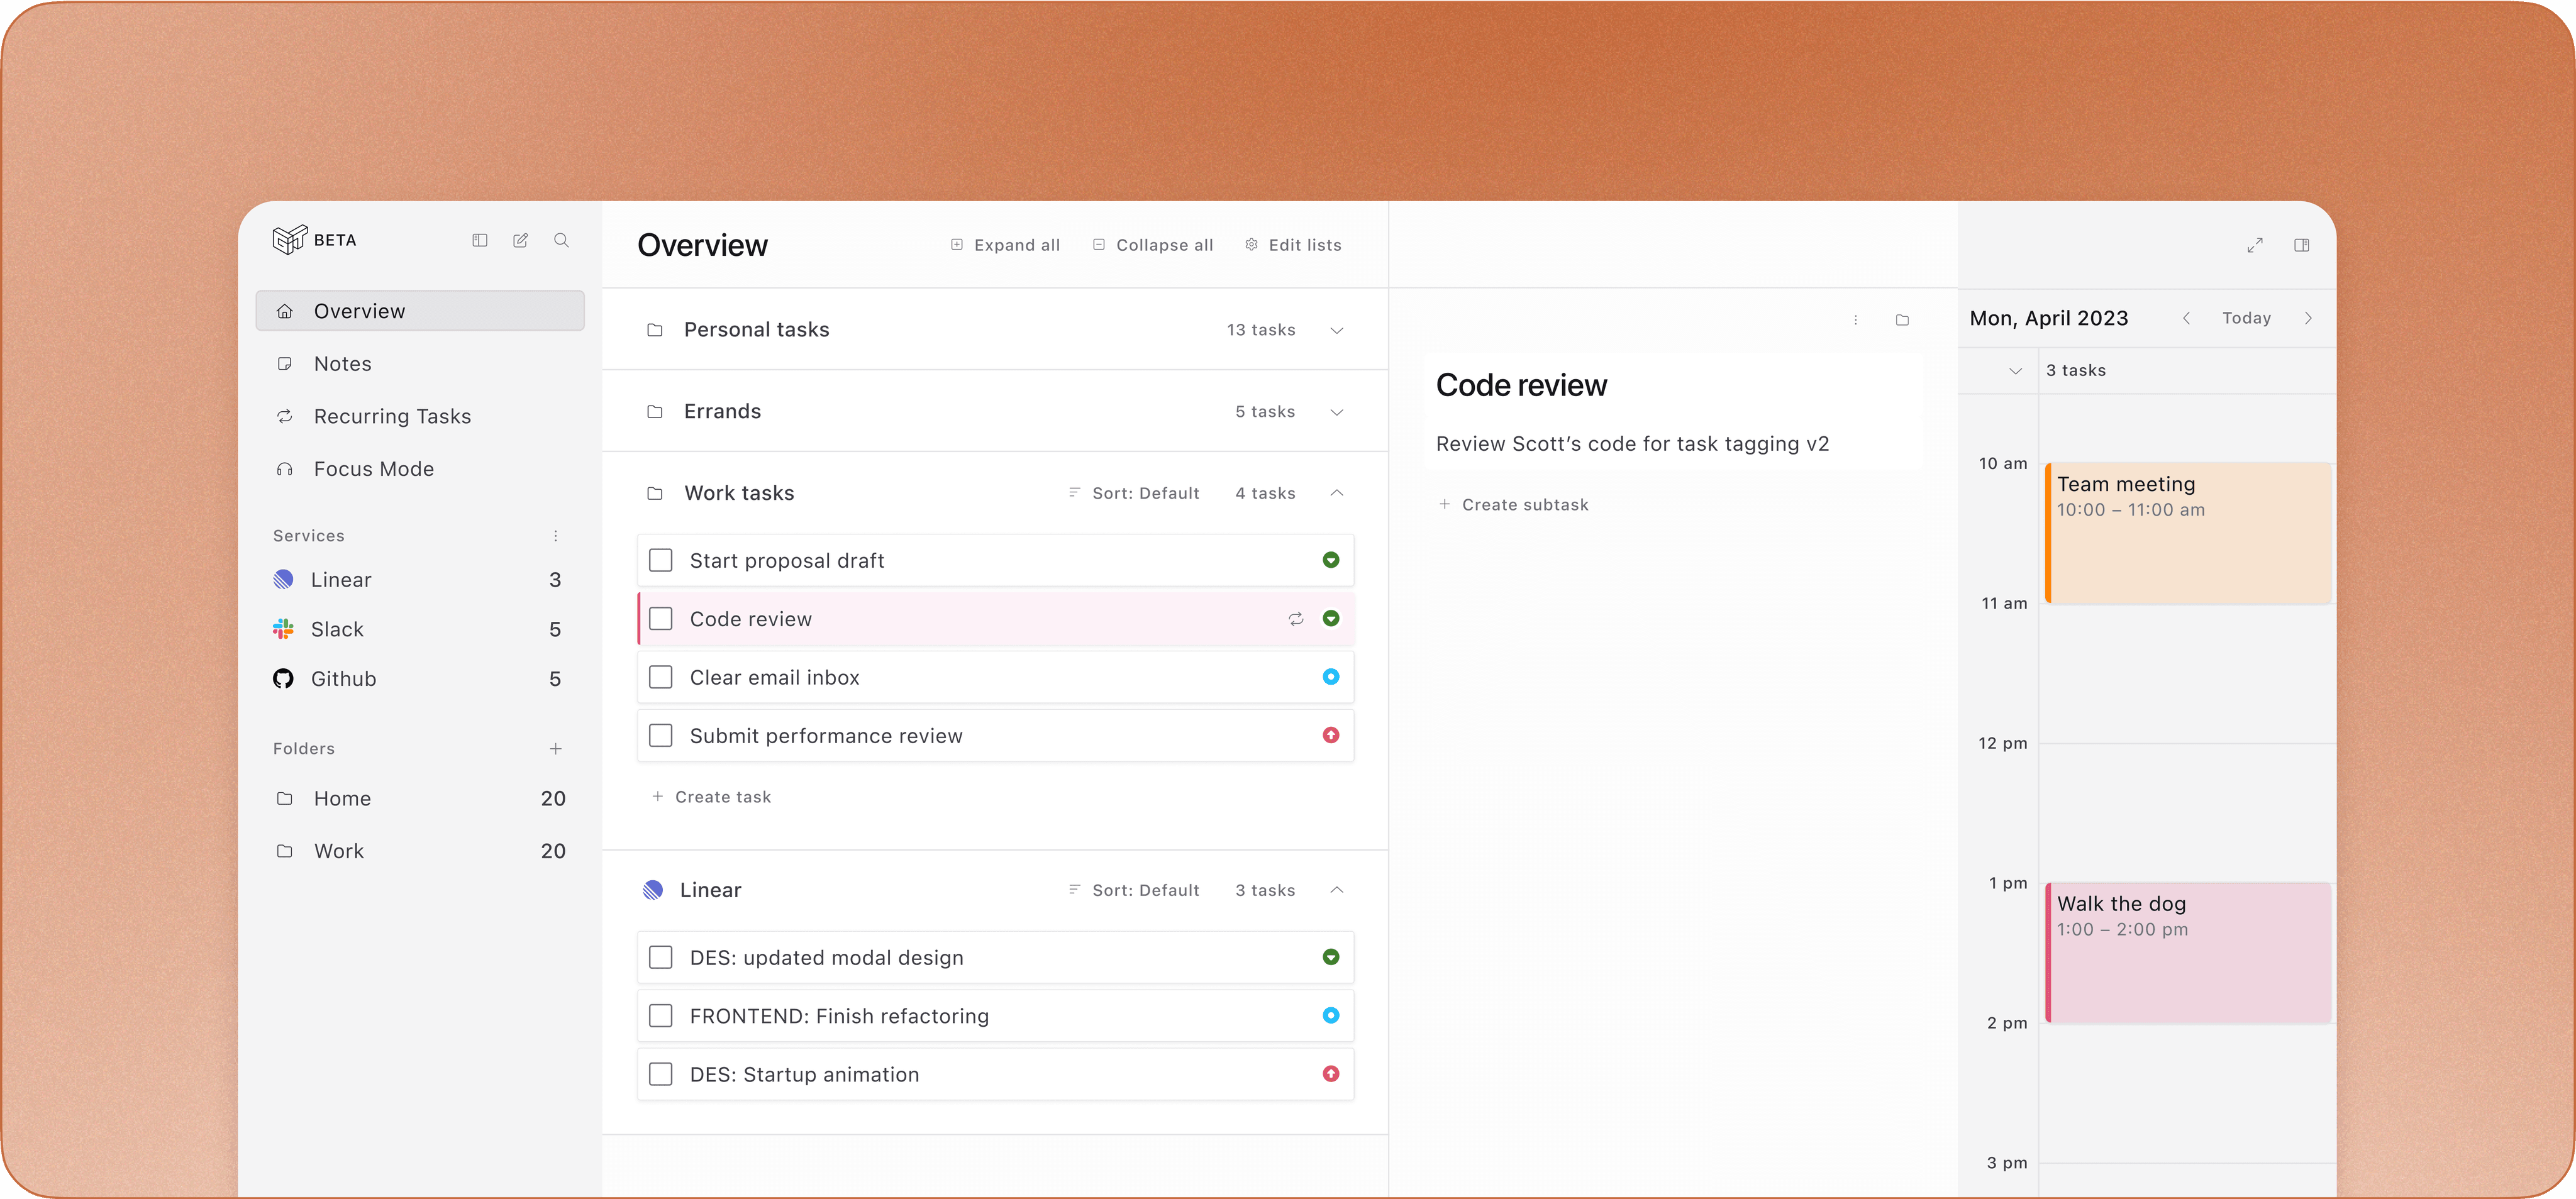
Task: Check off Clear email inbox task
Action: (661, 677)
